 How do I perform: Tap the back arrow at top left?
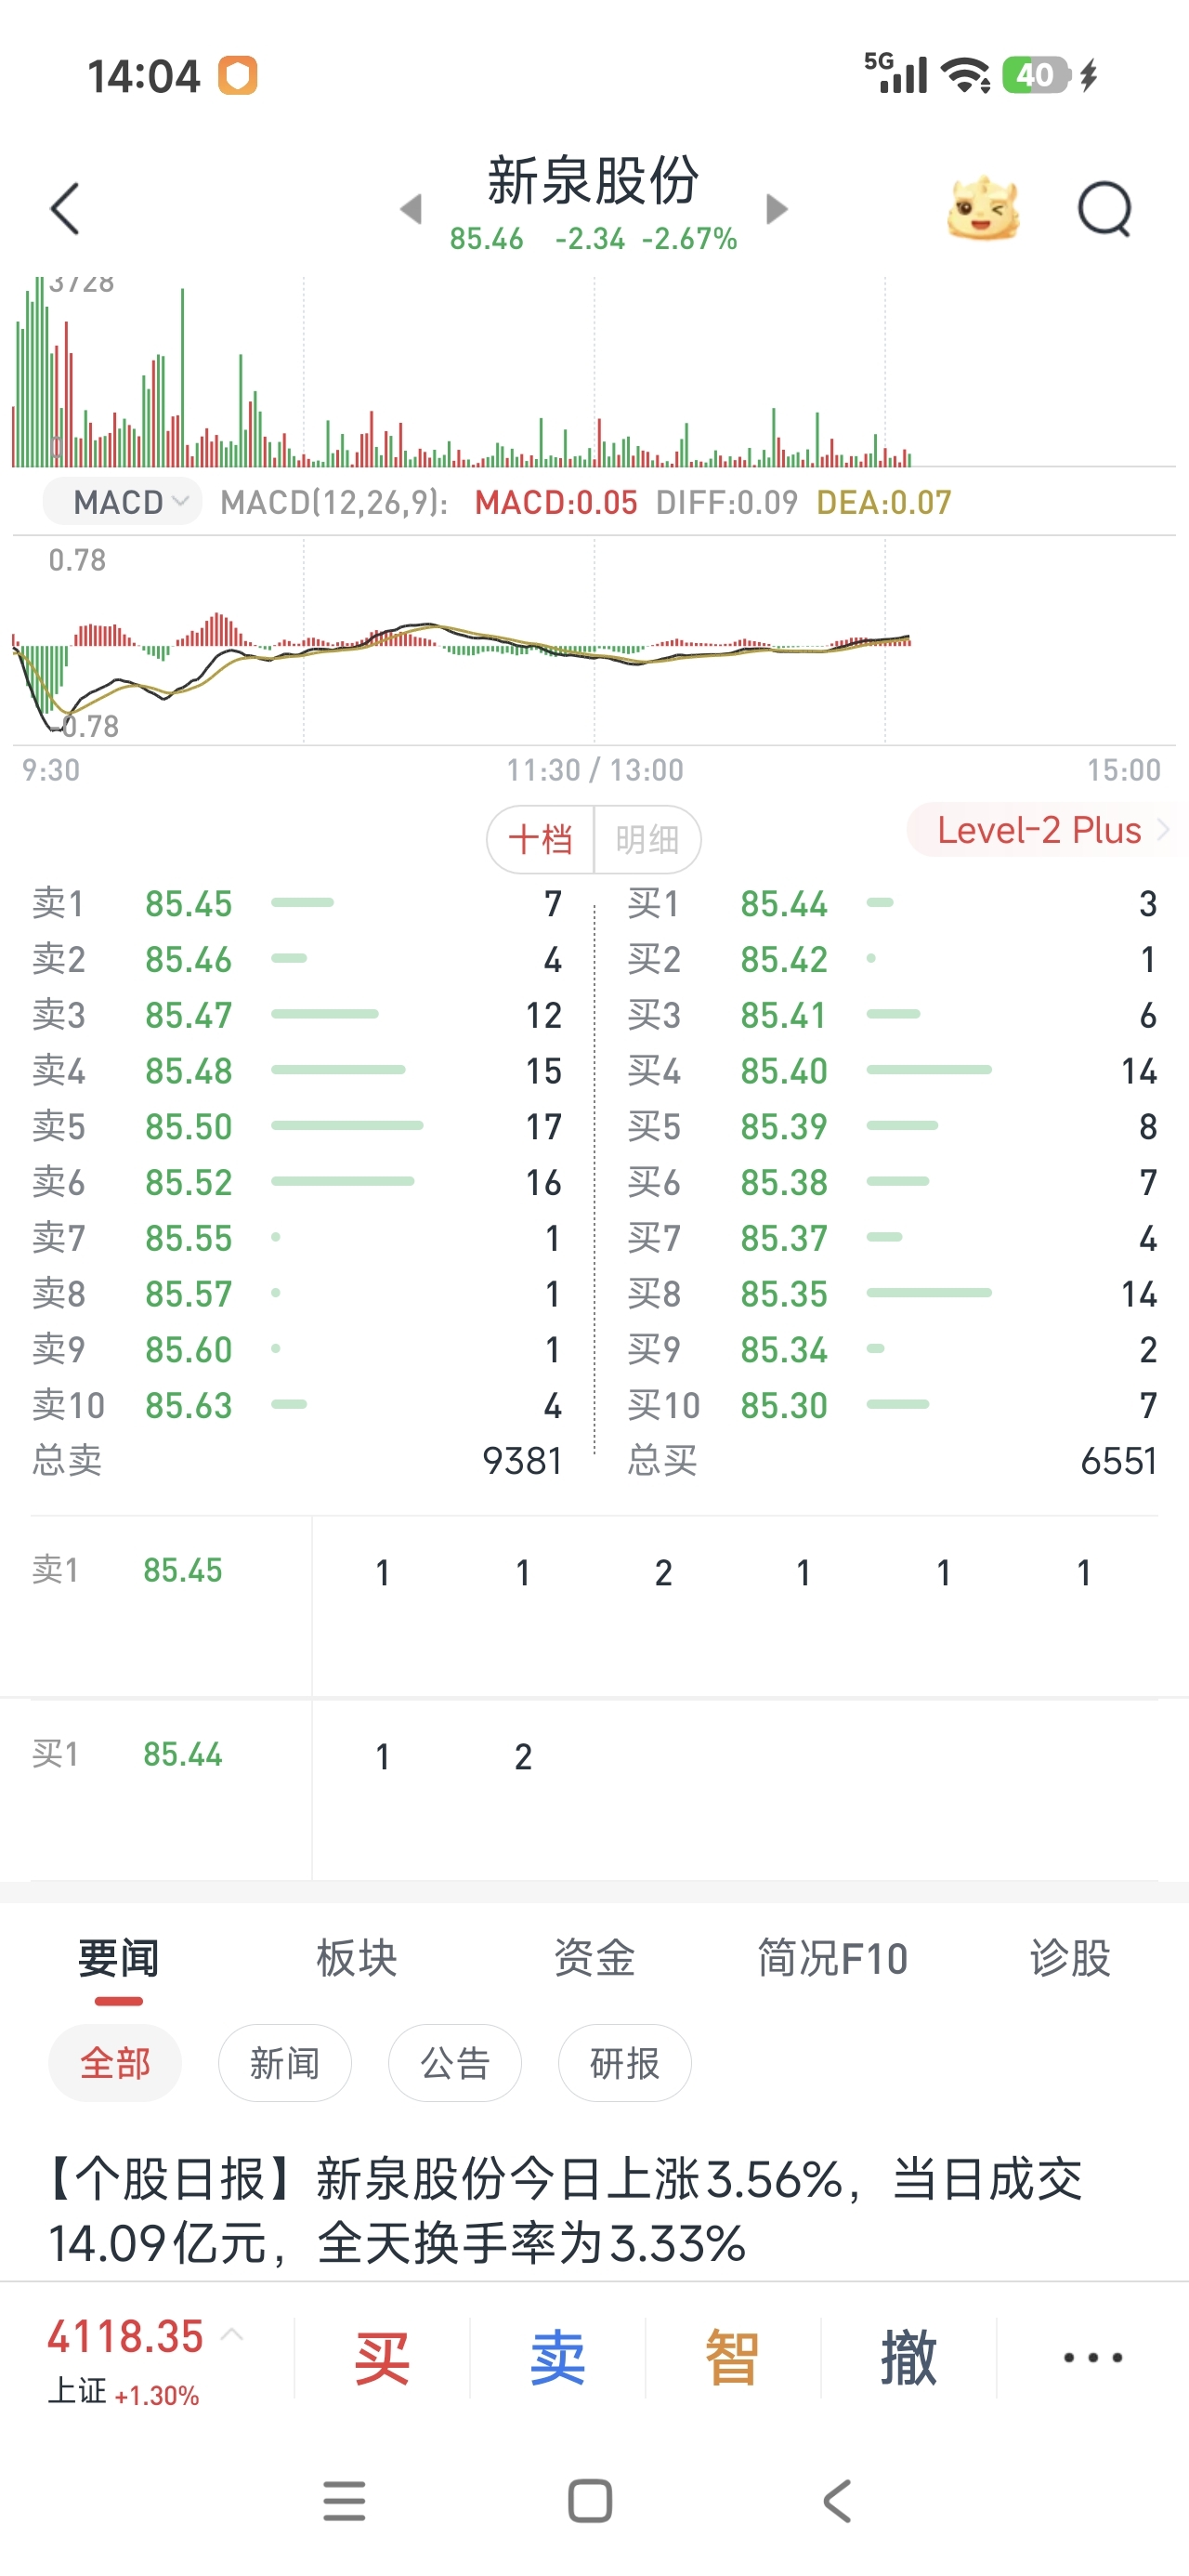[x=65, y=209]
